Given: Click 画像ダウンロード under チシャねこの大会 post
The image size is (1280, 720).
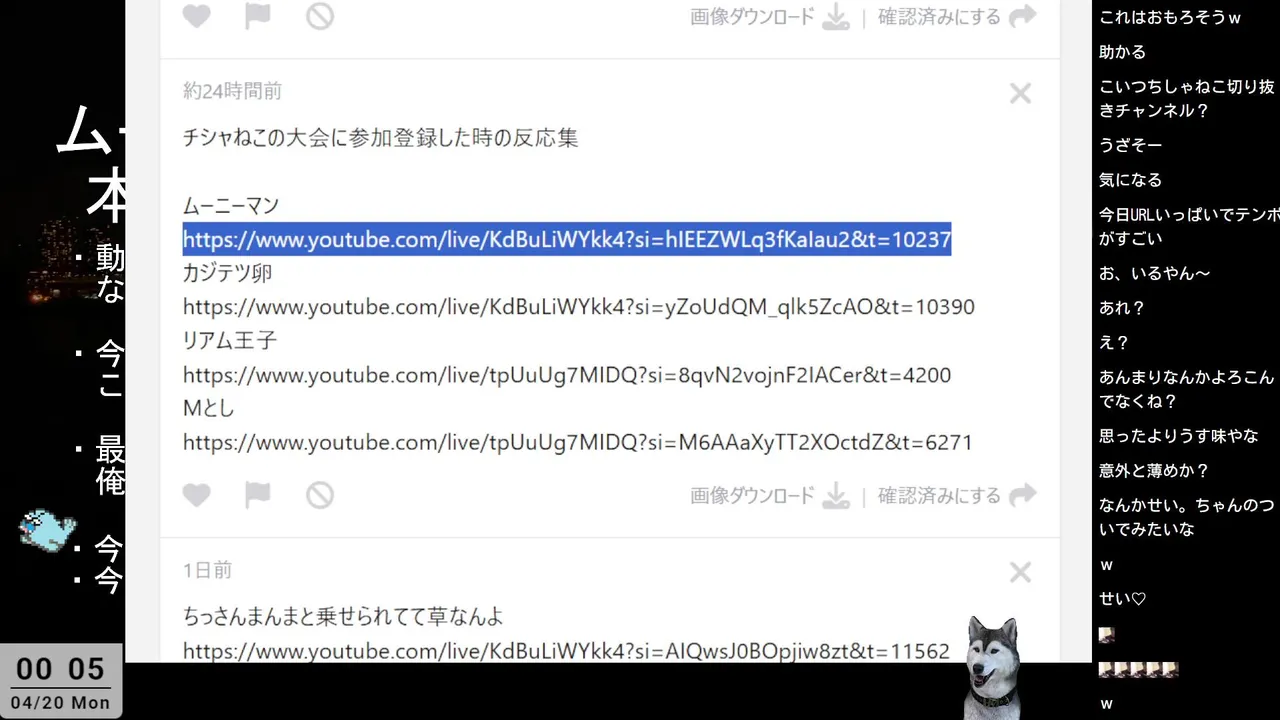Looking at the screenshot, I should (752, 496).
